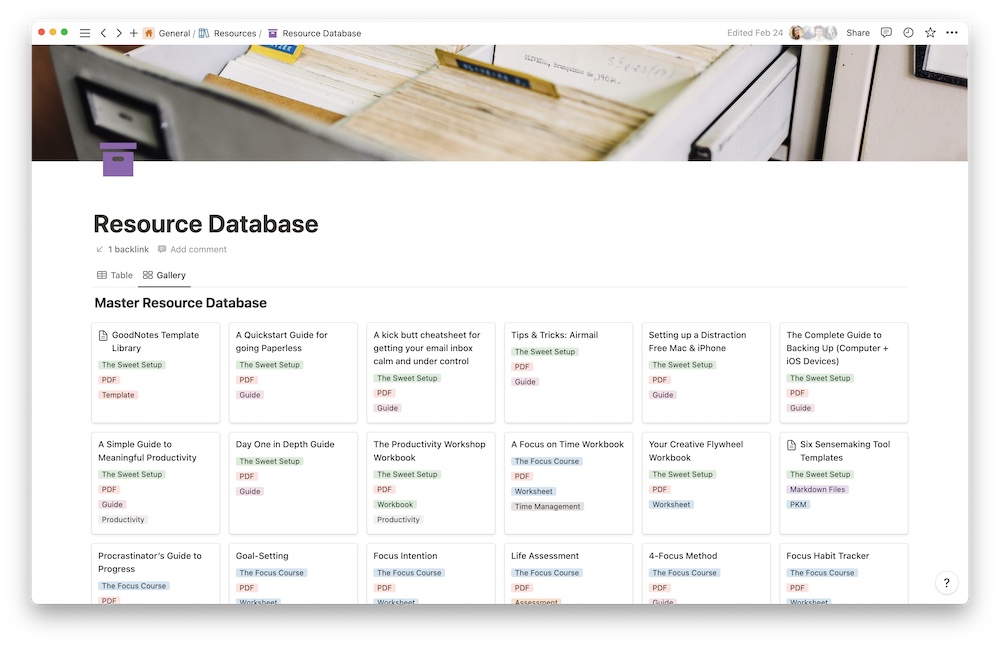Open The Complete Guide to Backing Up card
Screen dimensions: 1000x646
pyautogui.click(x=844, y=372)
